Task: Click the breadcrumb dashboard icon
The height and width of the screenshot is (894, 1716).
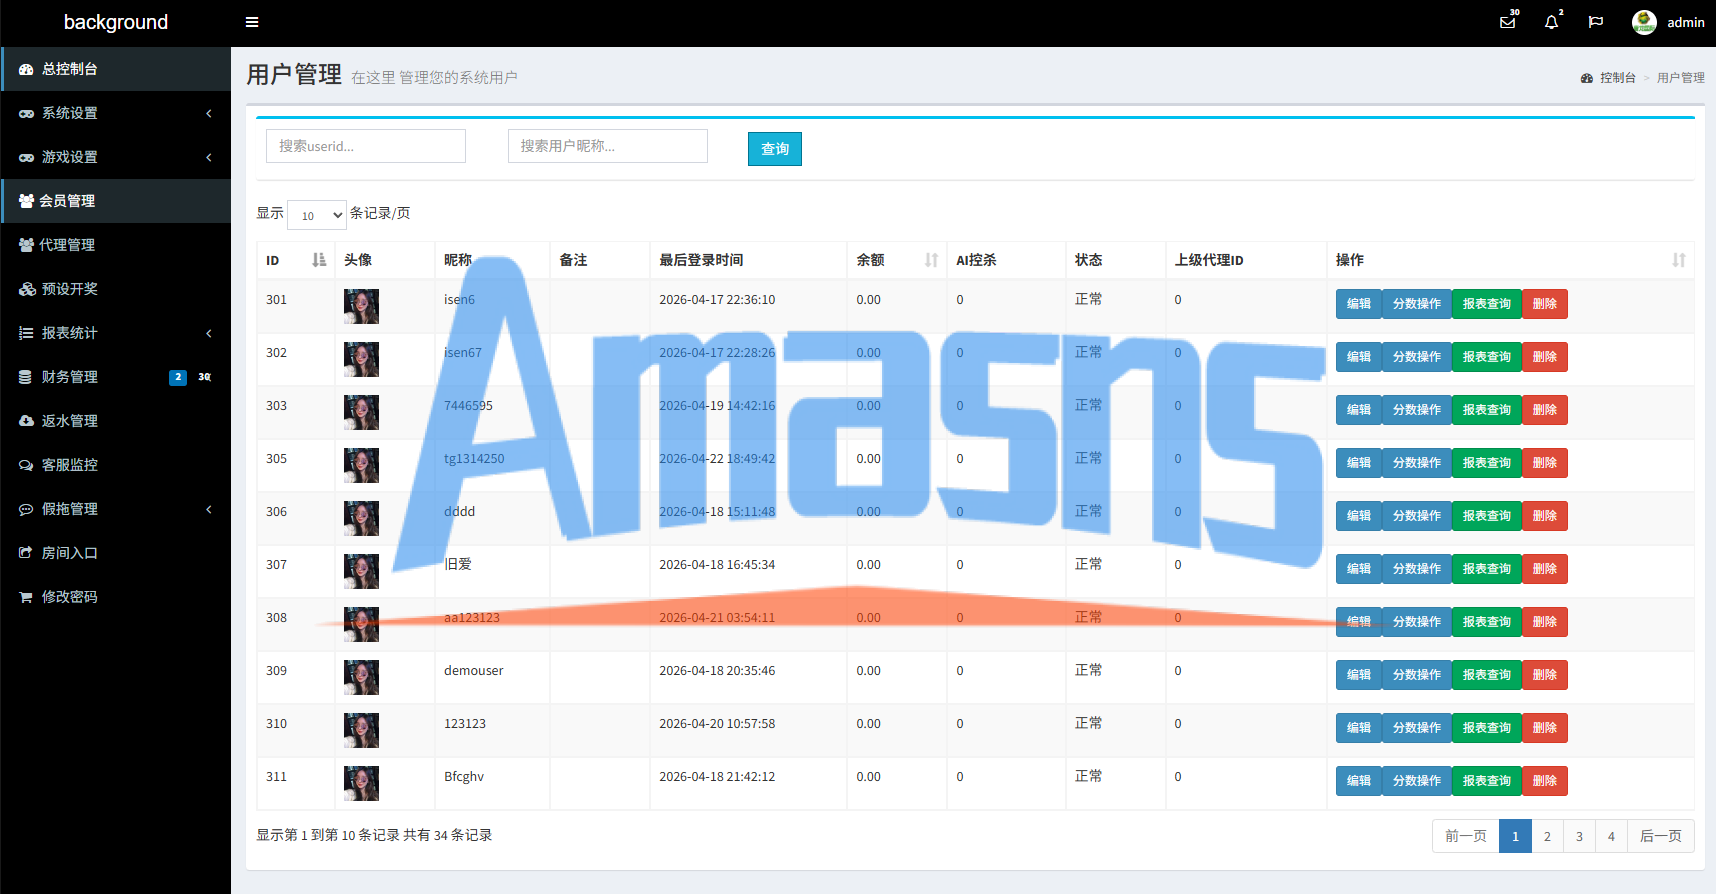Action: click(x=1587, y=78)
